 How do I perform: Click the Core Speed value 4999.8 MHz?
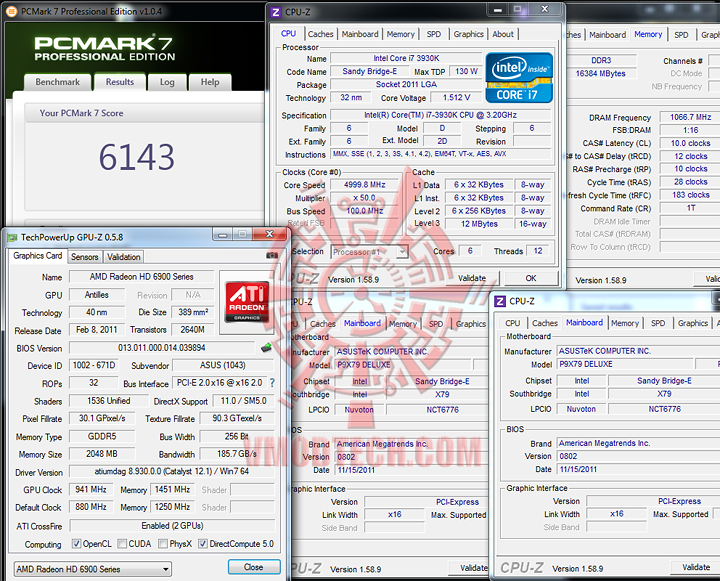(x=365, y=185)
